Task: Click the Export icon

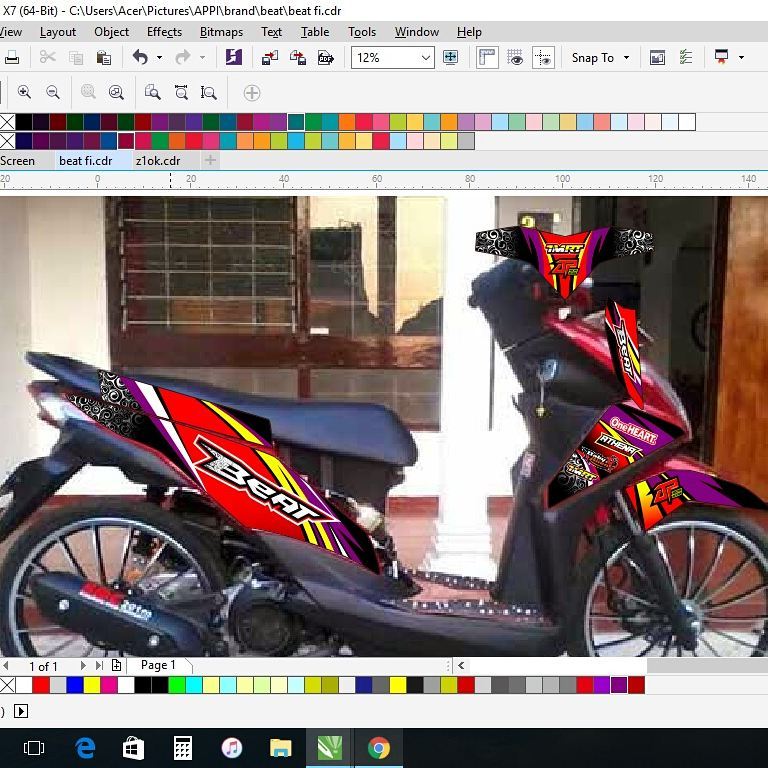Action: (x=298, y=58)
